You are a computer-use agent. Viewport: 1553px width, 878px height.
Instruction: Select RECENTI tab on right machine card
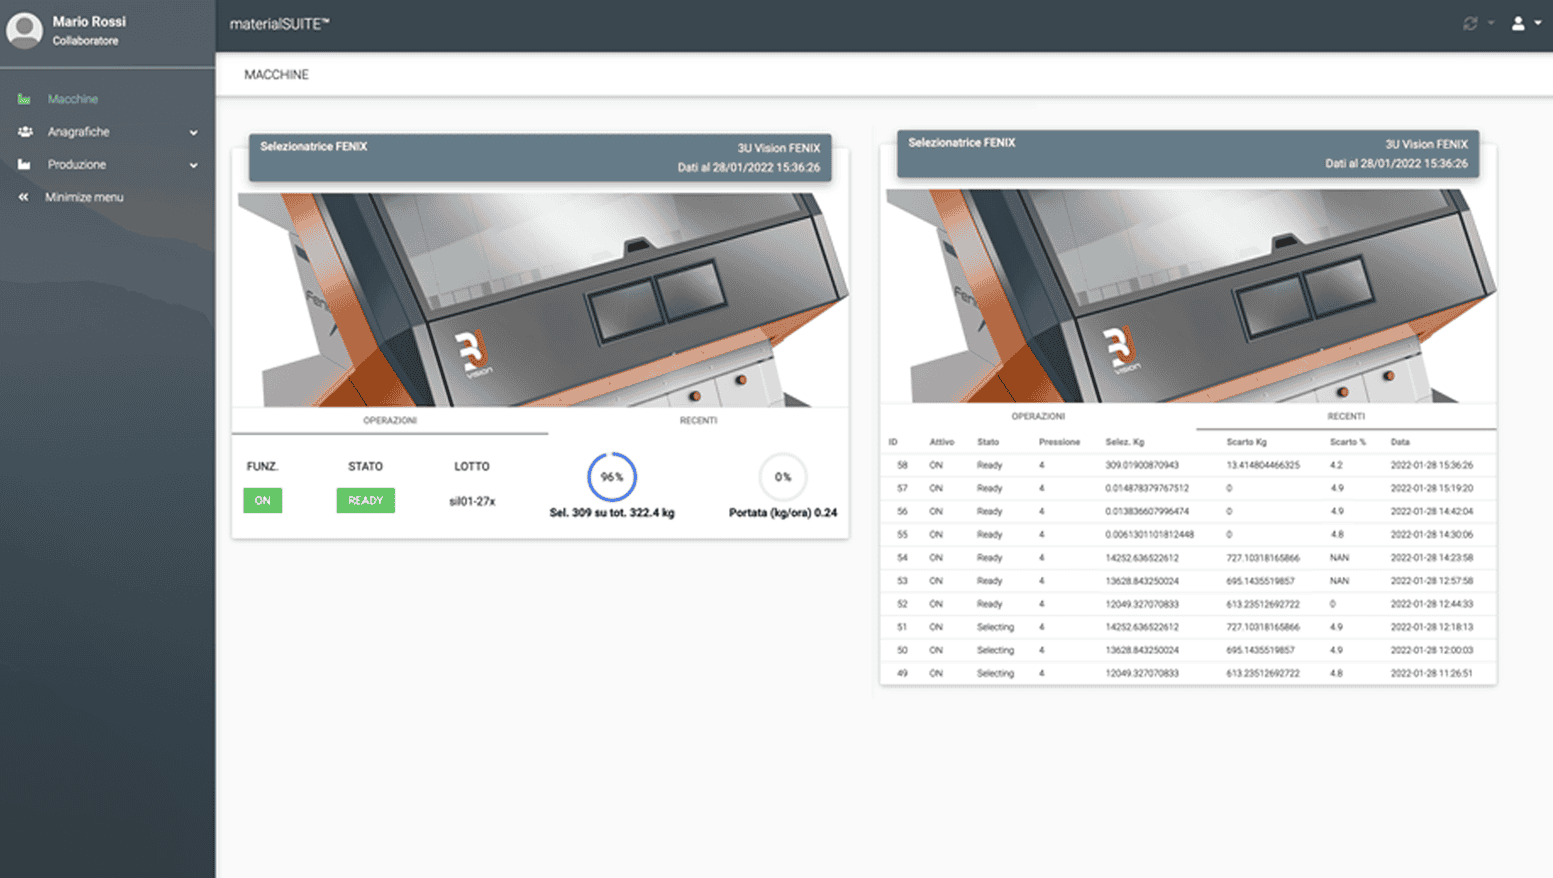pyautogui.click(x=1346, y=417)
